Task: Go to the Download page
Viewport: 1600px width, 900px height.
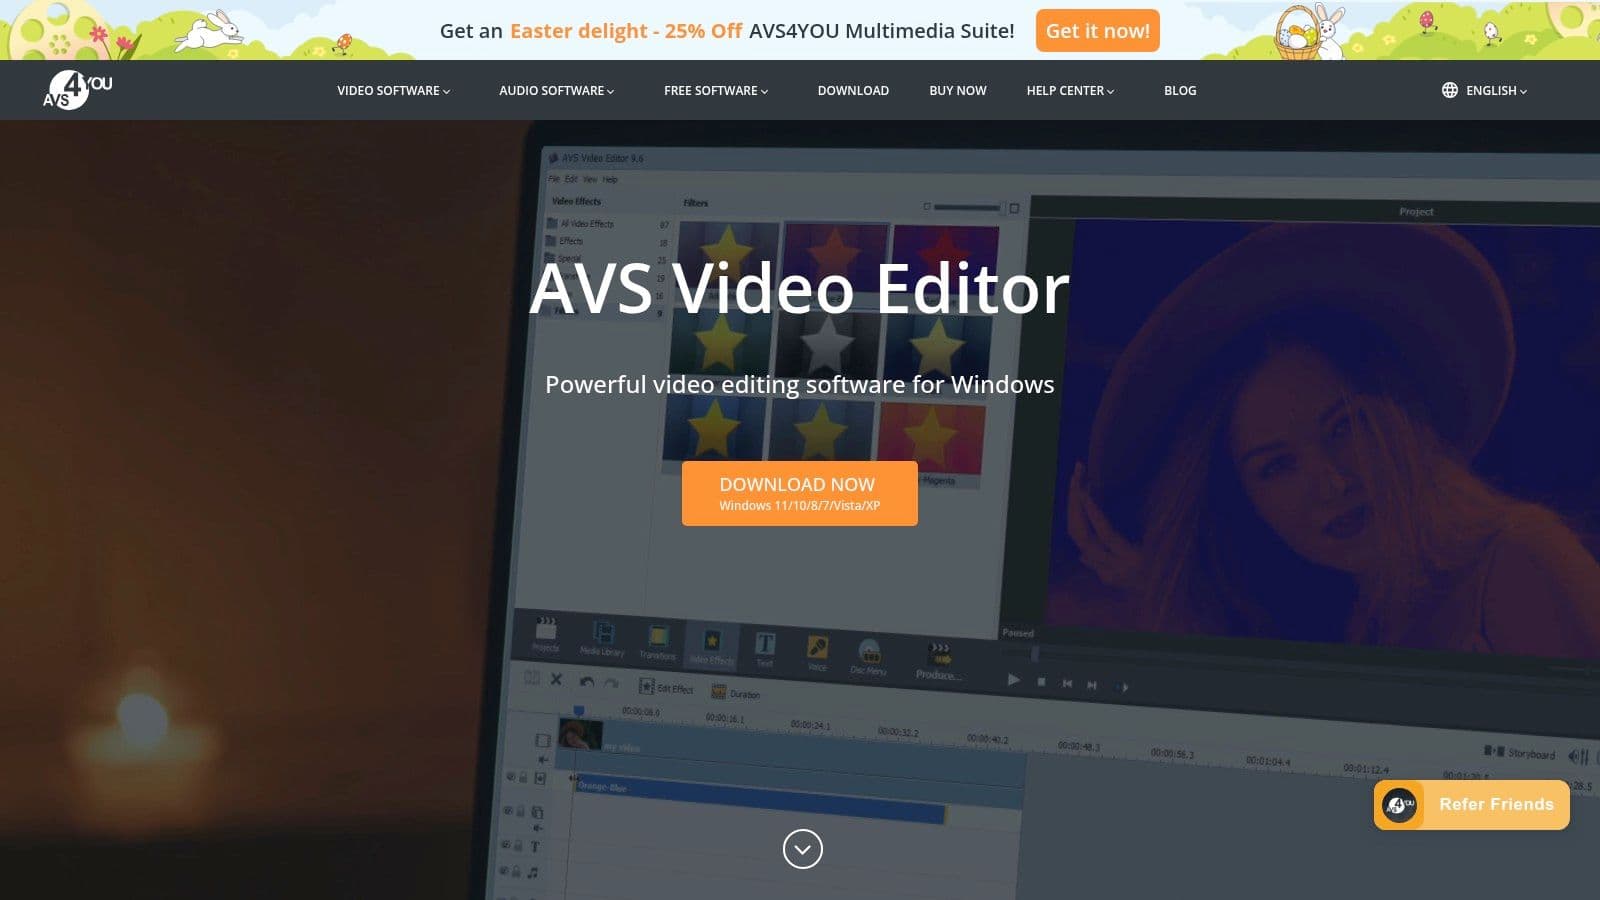Action: tap(853, 90)
